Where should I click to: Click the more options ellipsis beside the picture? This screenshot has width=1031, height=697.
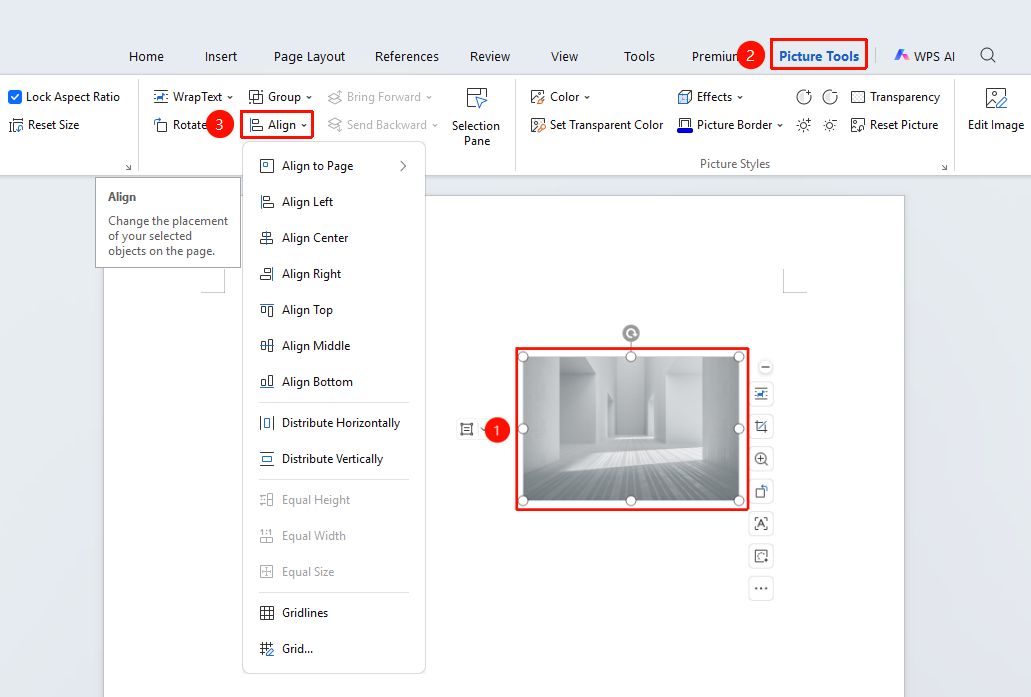pyautogui.click(x=761, y=589)
